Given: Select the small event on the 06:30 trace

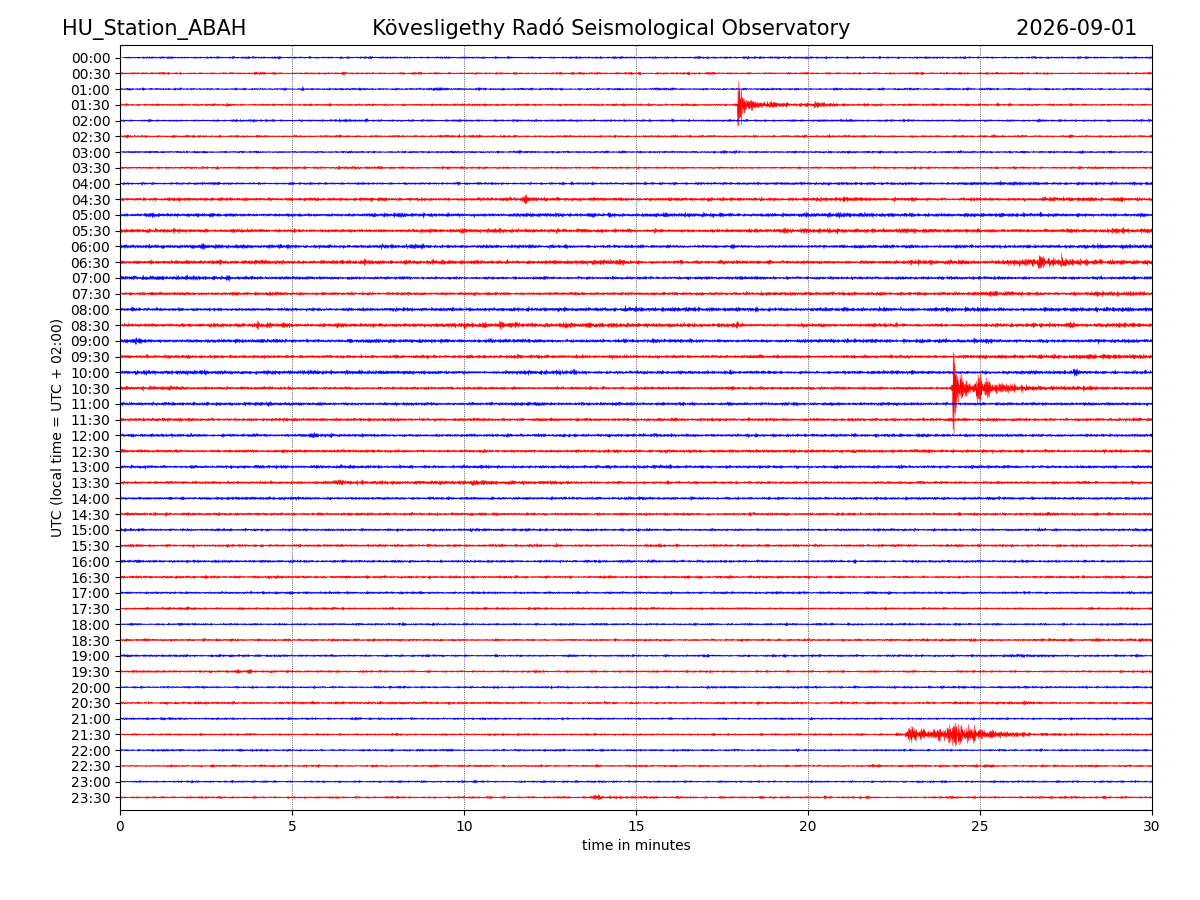Looking at the screenshot, I should pos(1055,262).
